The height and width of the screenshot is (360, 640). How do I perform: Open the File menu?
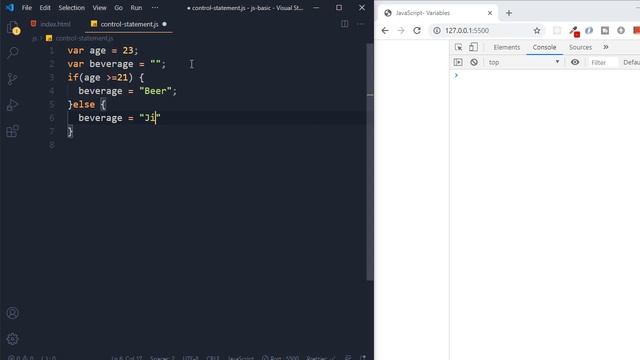point(27,8)
